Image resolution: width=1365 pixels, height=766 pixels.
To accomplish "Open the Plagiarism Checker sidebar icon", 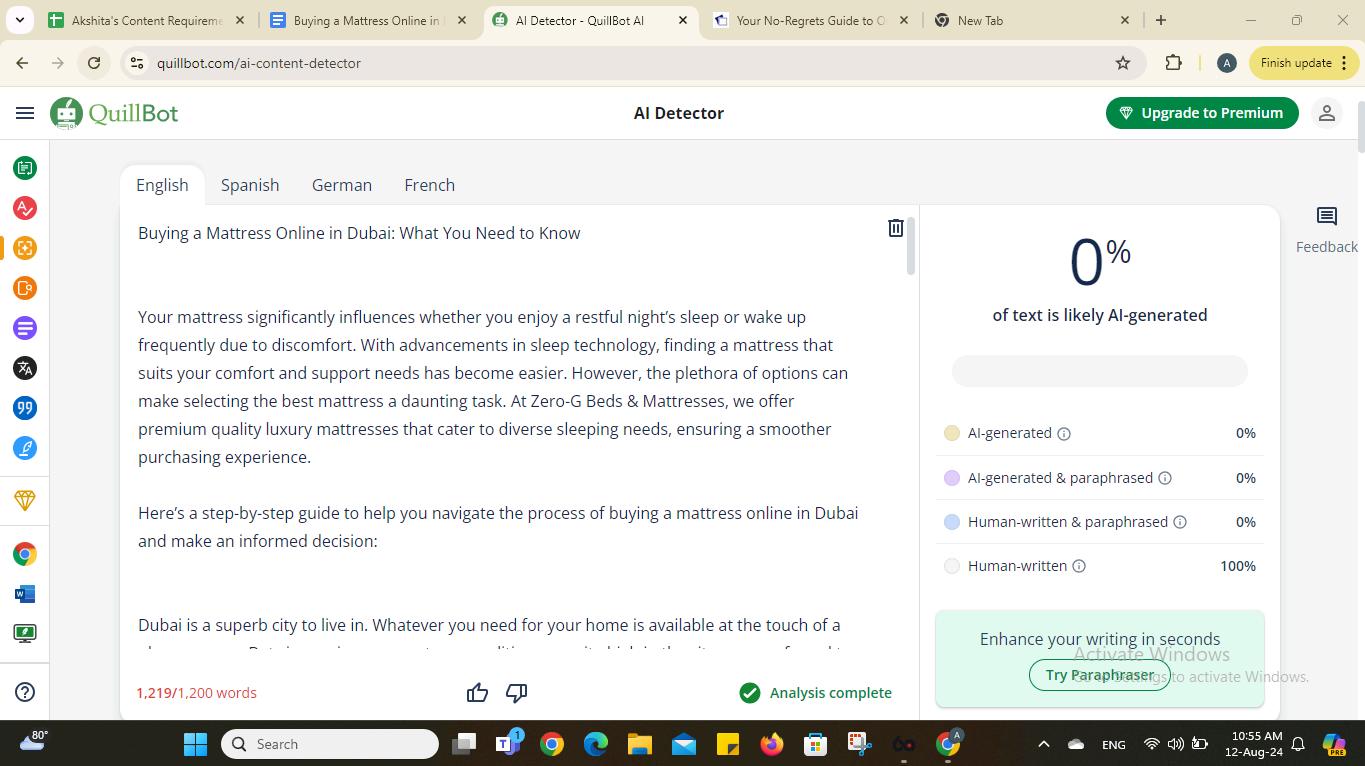I will pos(25,288).
